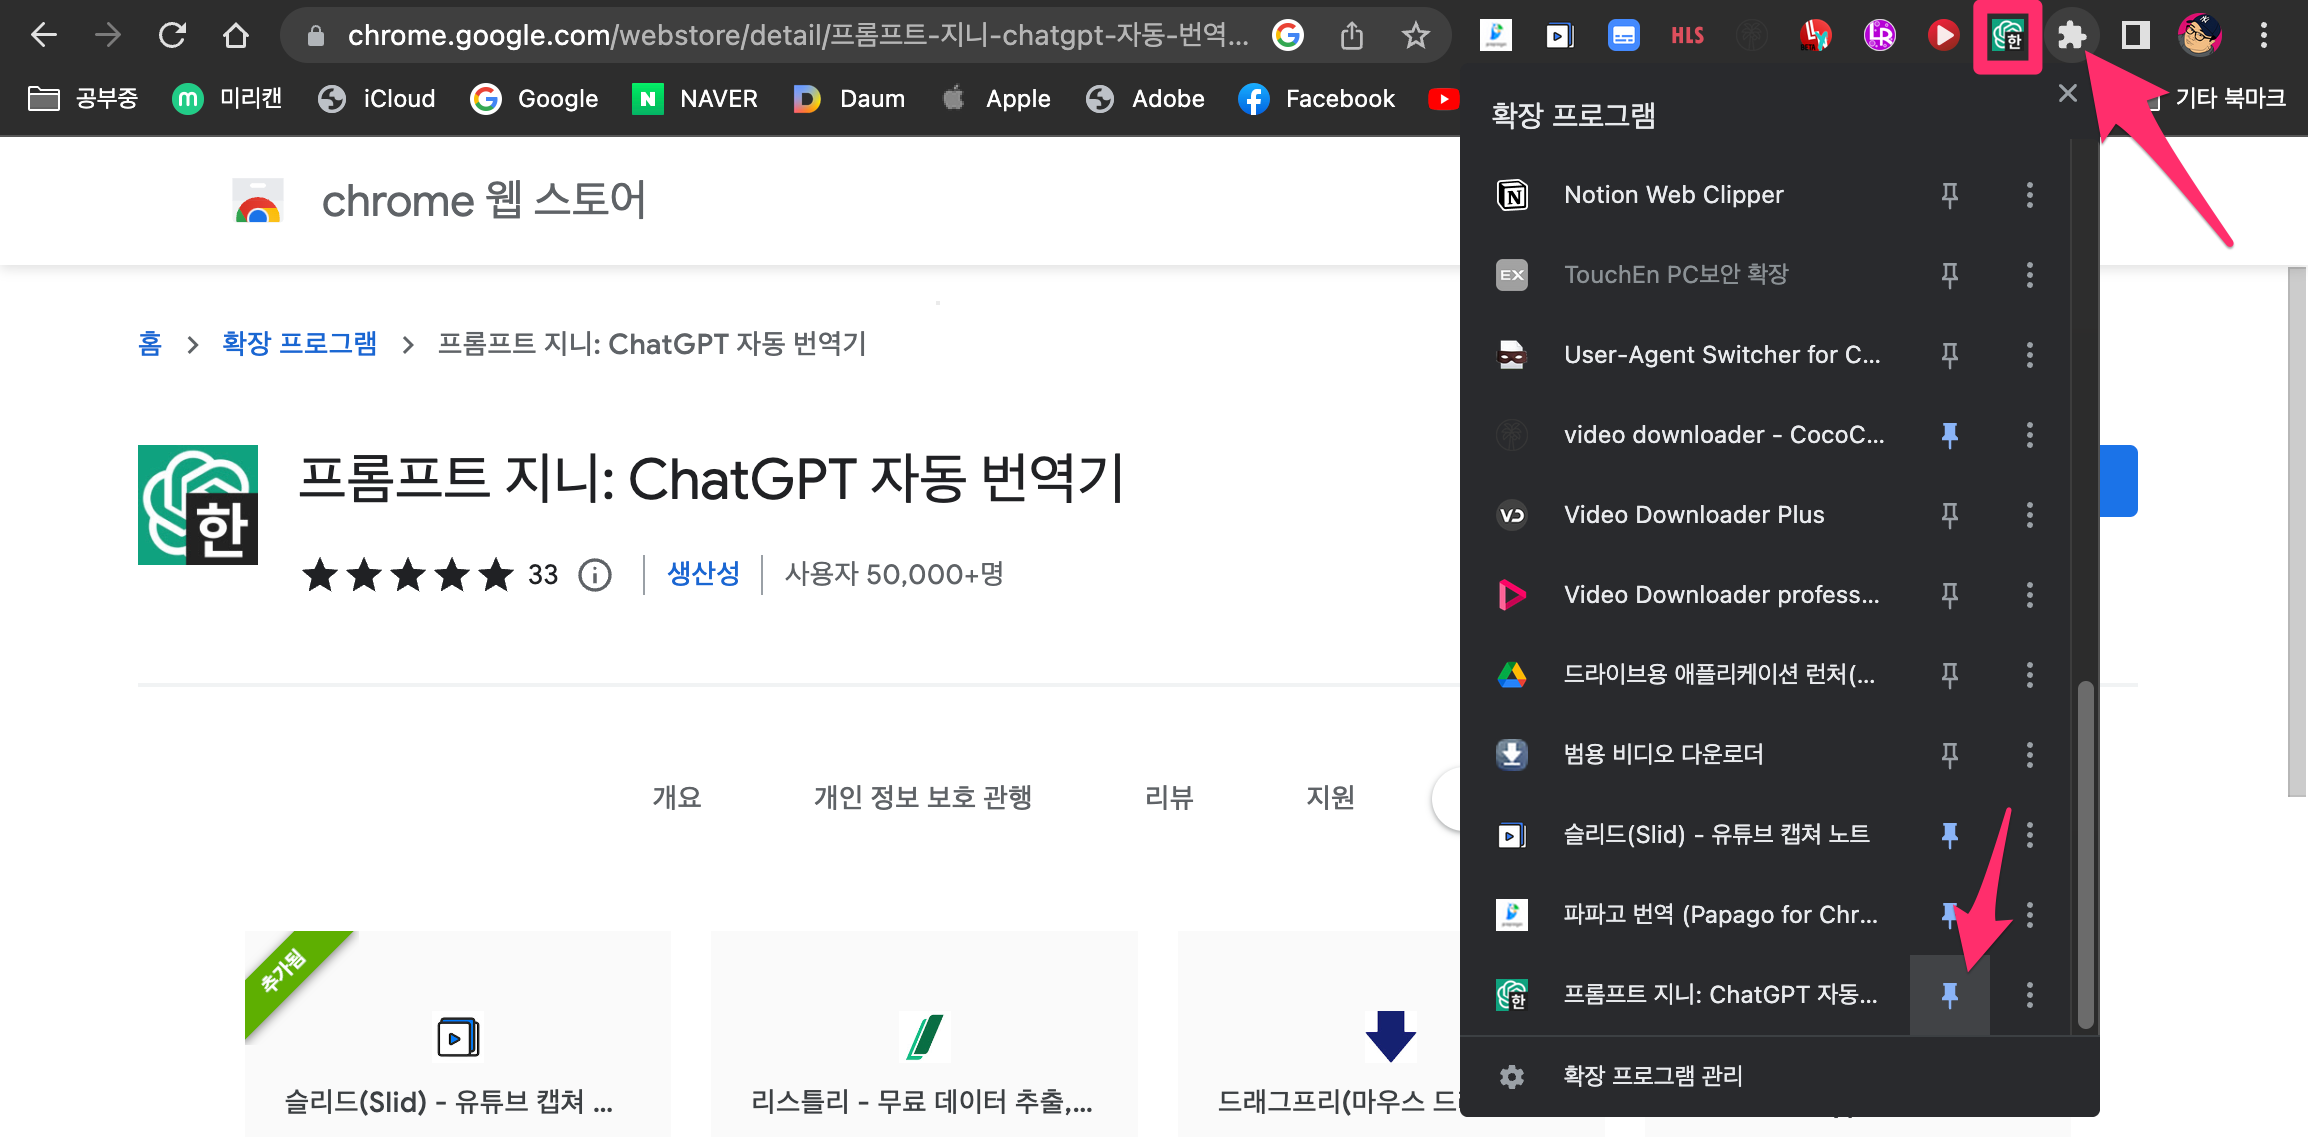Screen dimensions: 2308x1137
Task: Switch to the 리뷰 tab
Action: point(1169,797)
